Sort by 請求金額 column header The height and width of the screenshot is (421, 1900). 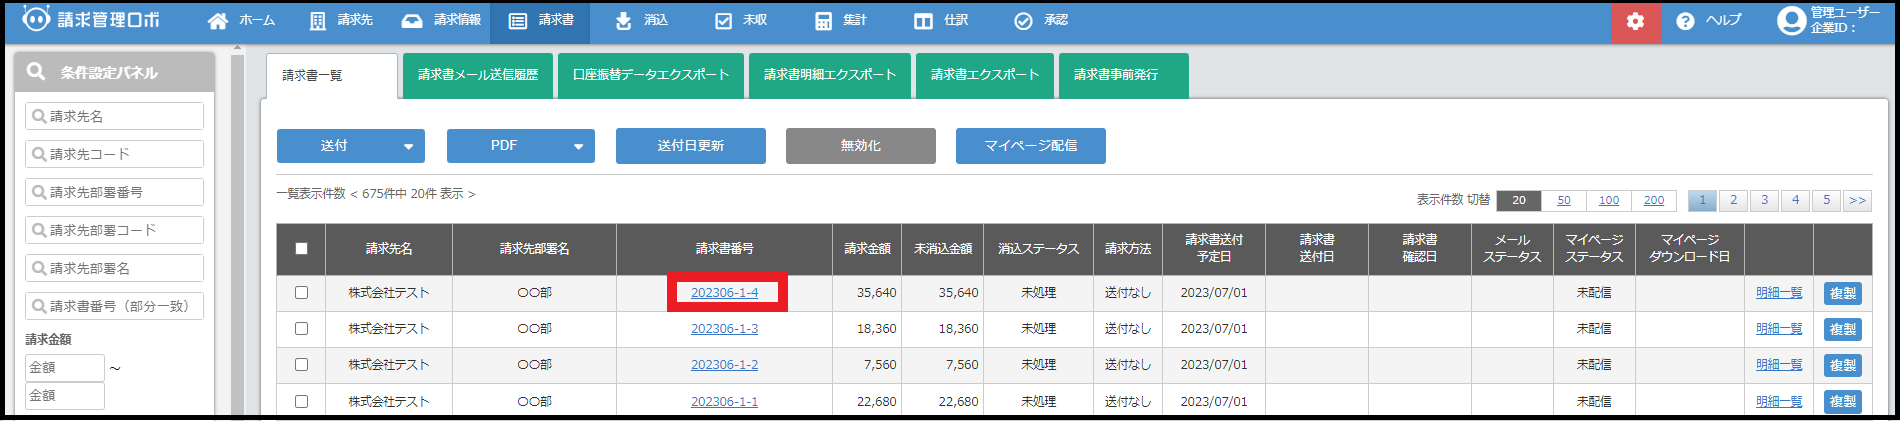(x=867, y=249)
